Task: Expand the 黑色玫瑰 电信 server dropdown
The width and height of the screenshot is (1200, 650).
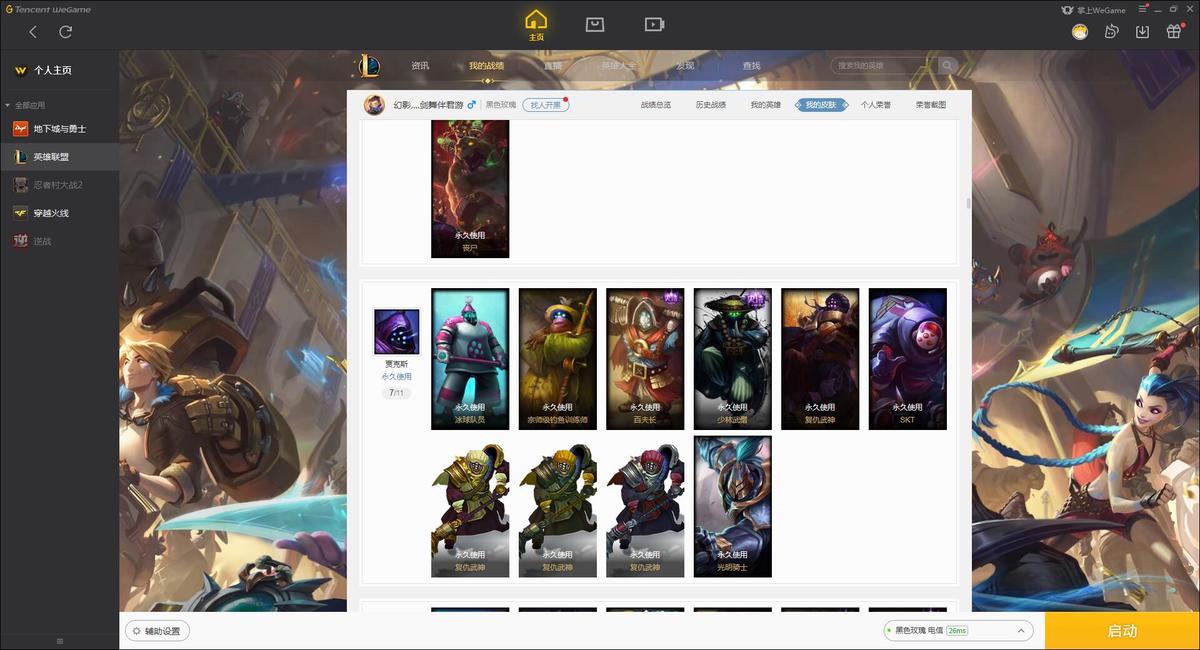Action: point(958,631)
